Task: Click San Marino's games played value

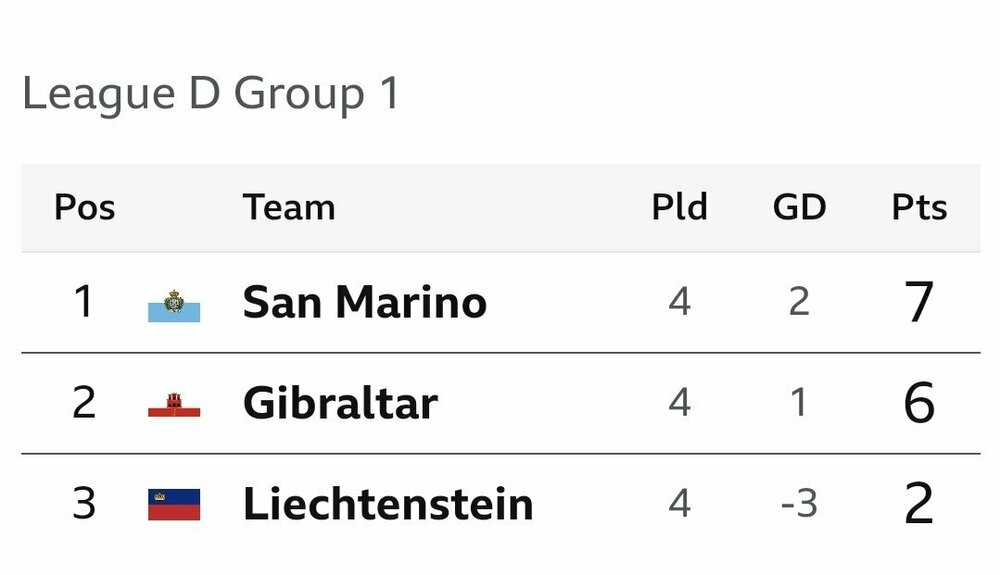Action: pos(679,302)
